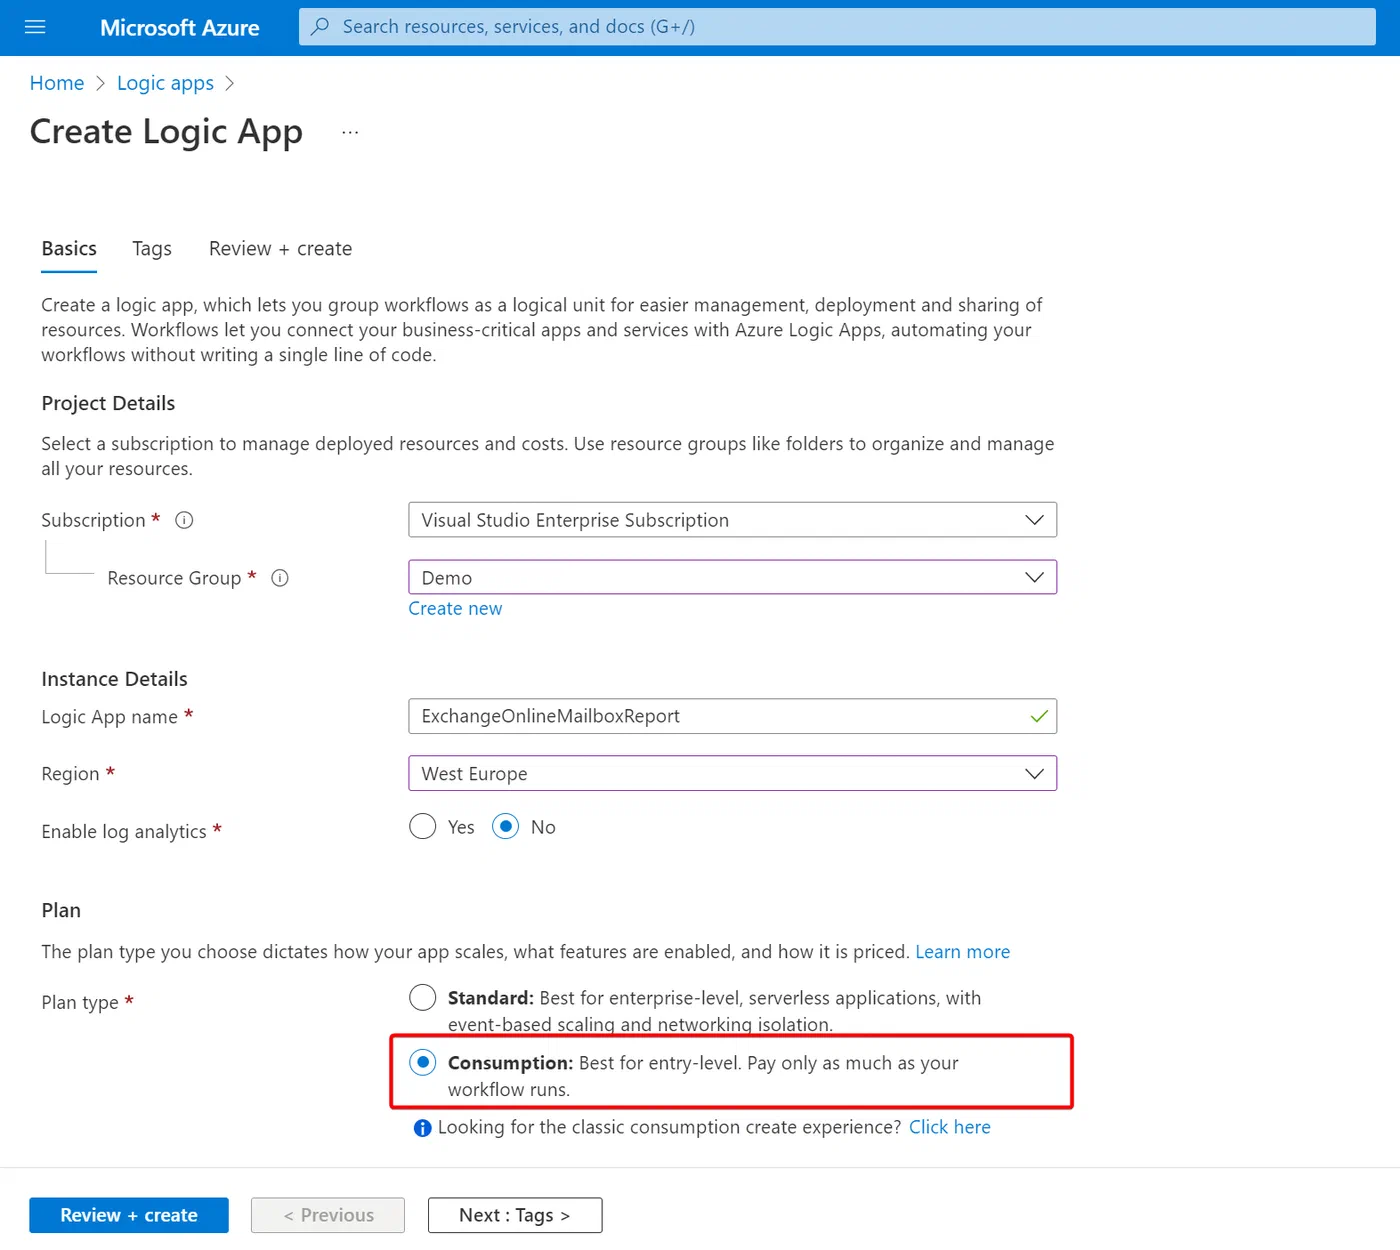Screen dimensions: 1400x1250
Task: Click the Project Details heading
Action: [x=108, y=403]
